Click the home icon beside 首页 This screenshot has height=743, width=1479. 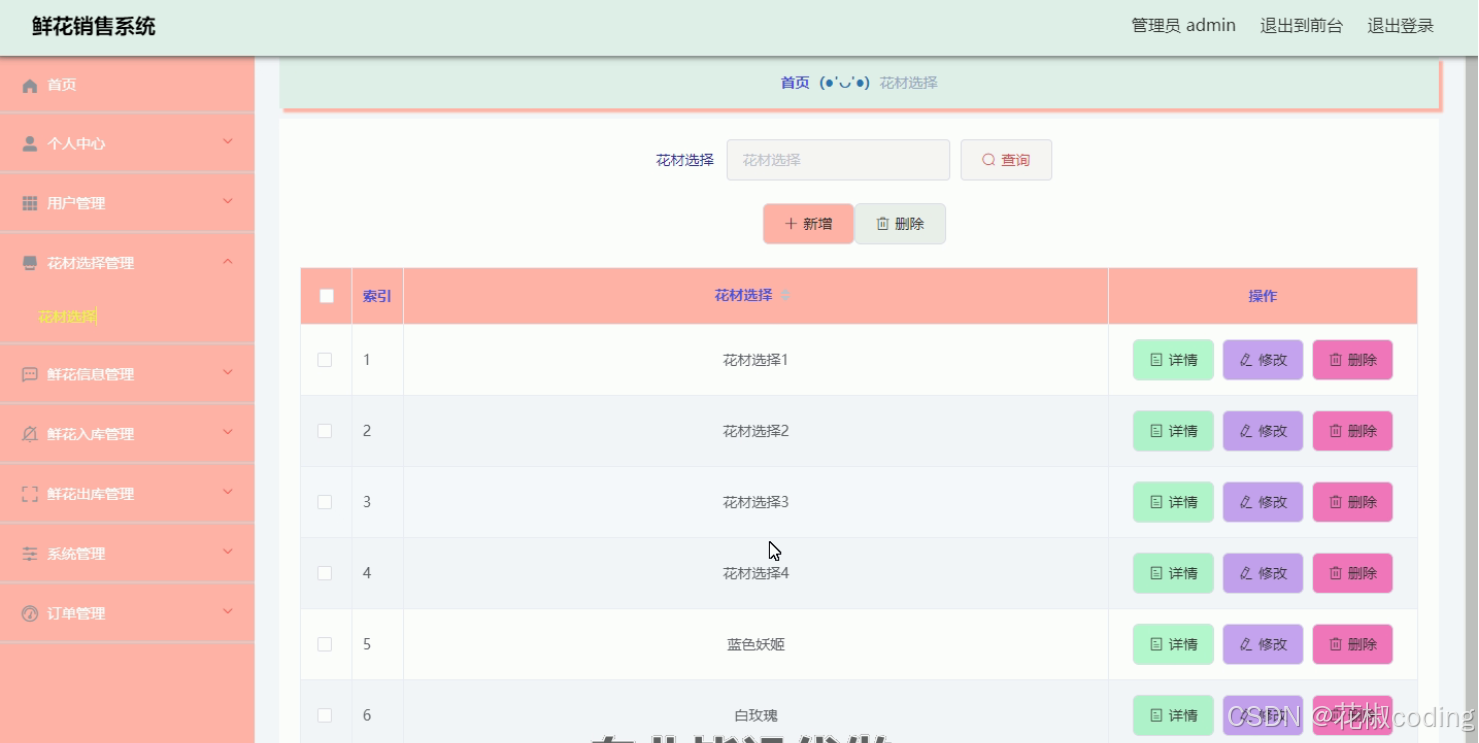coord(30,85)
